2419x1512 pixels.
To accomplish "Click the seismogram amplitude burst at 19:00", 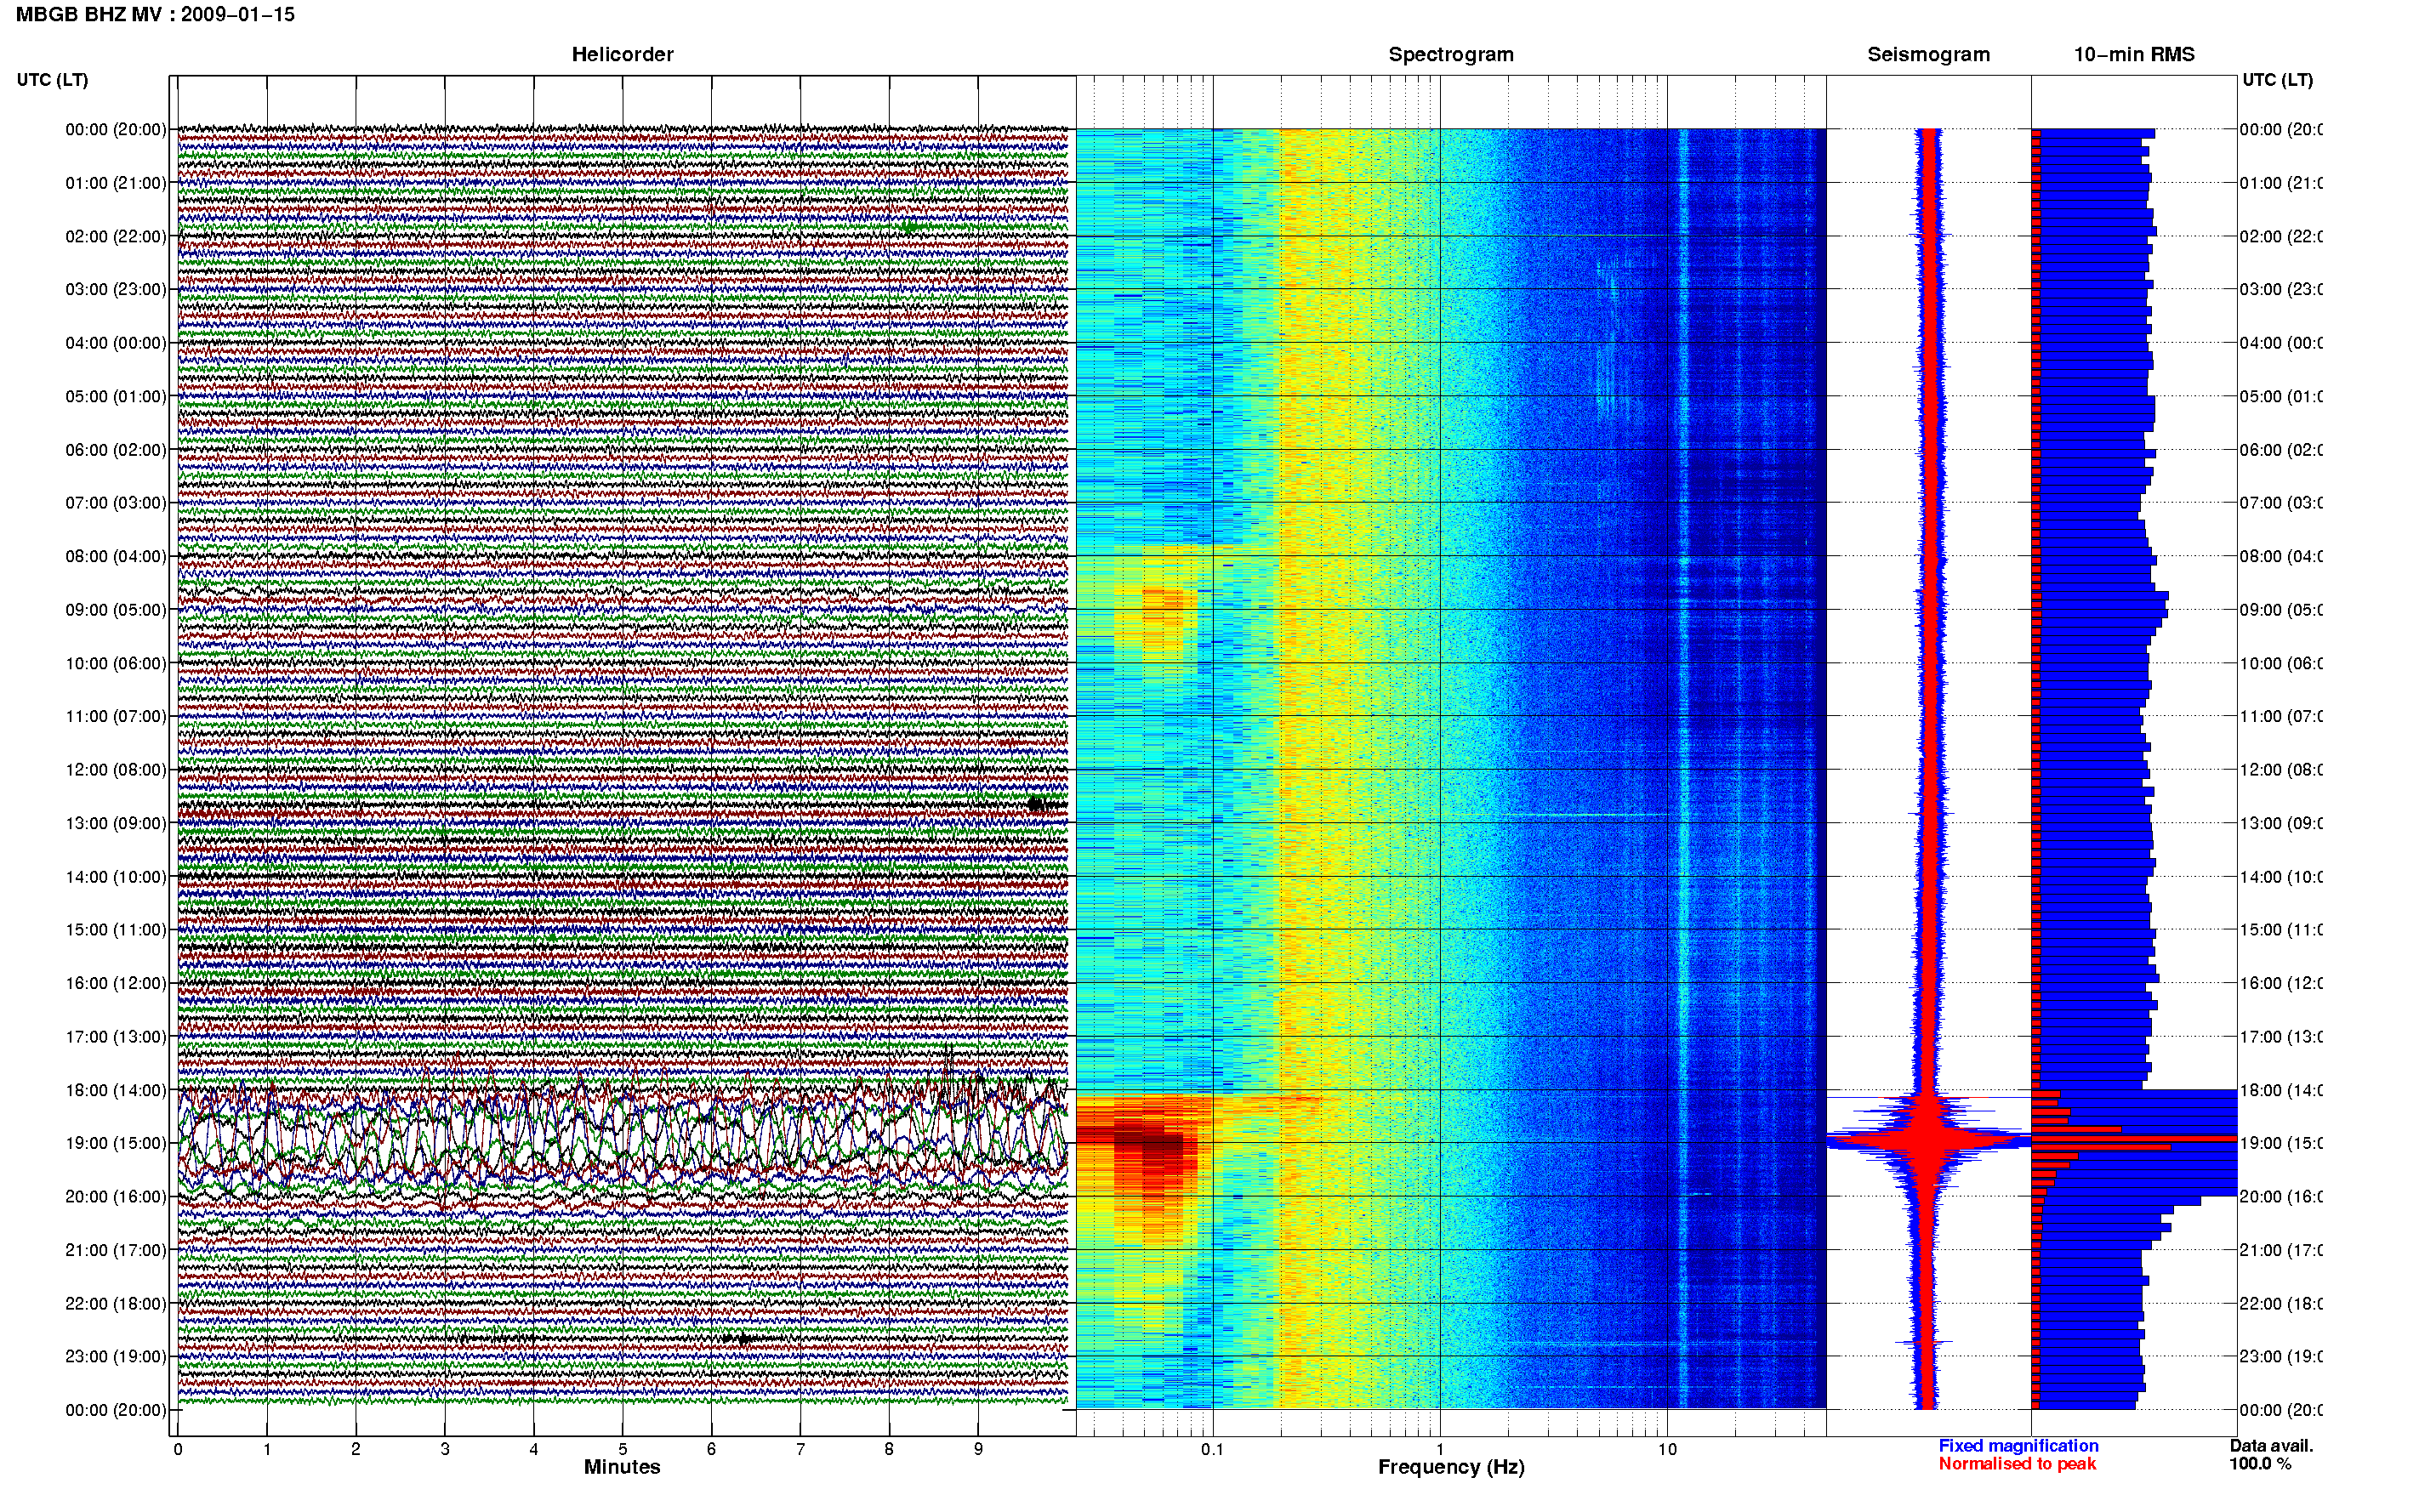I will tap(1928, 1139).
